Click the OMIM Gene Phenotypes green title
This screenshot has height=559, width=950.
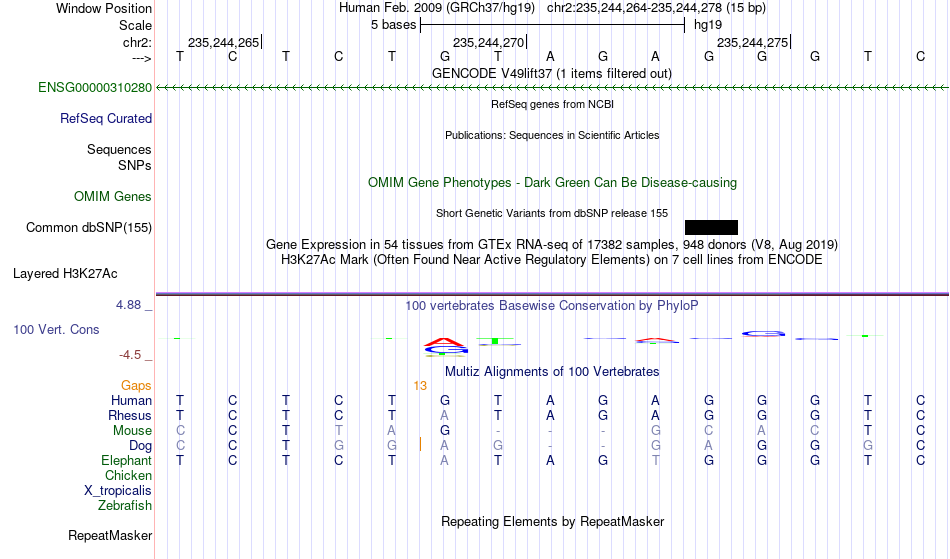[x=552, y=182]
